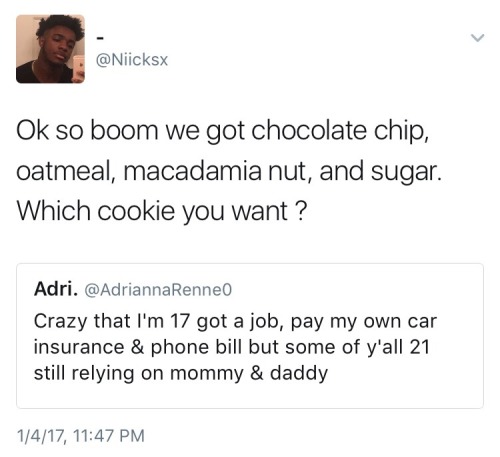Select the word 'macadamia' in tweet
The image size is (500, 457).
point(192,171)
